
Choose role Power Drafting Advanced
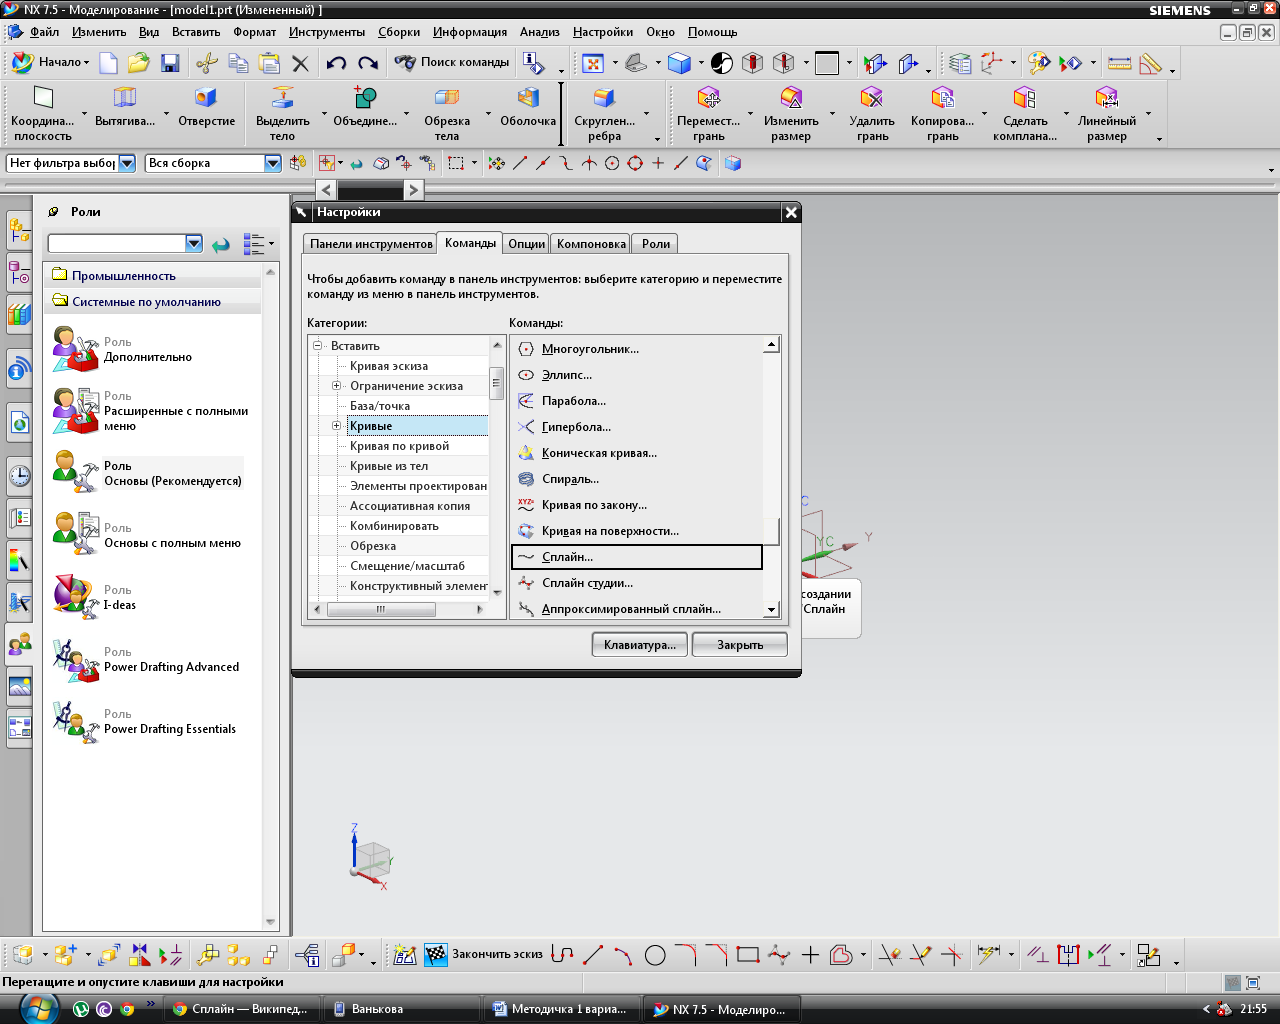(x=147, y=660)
